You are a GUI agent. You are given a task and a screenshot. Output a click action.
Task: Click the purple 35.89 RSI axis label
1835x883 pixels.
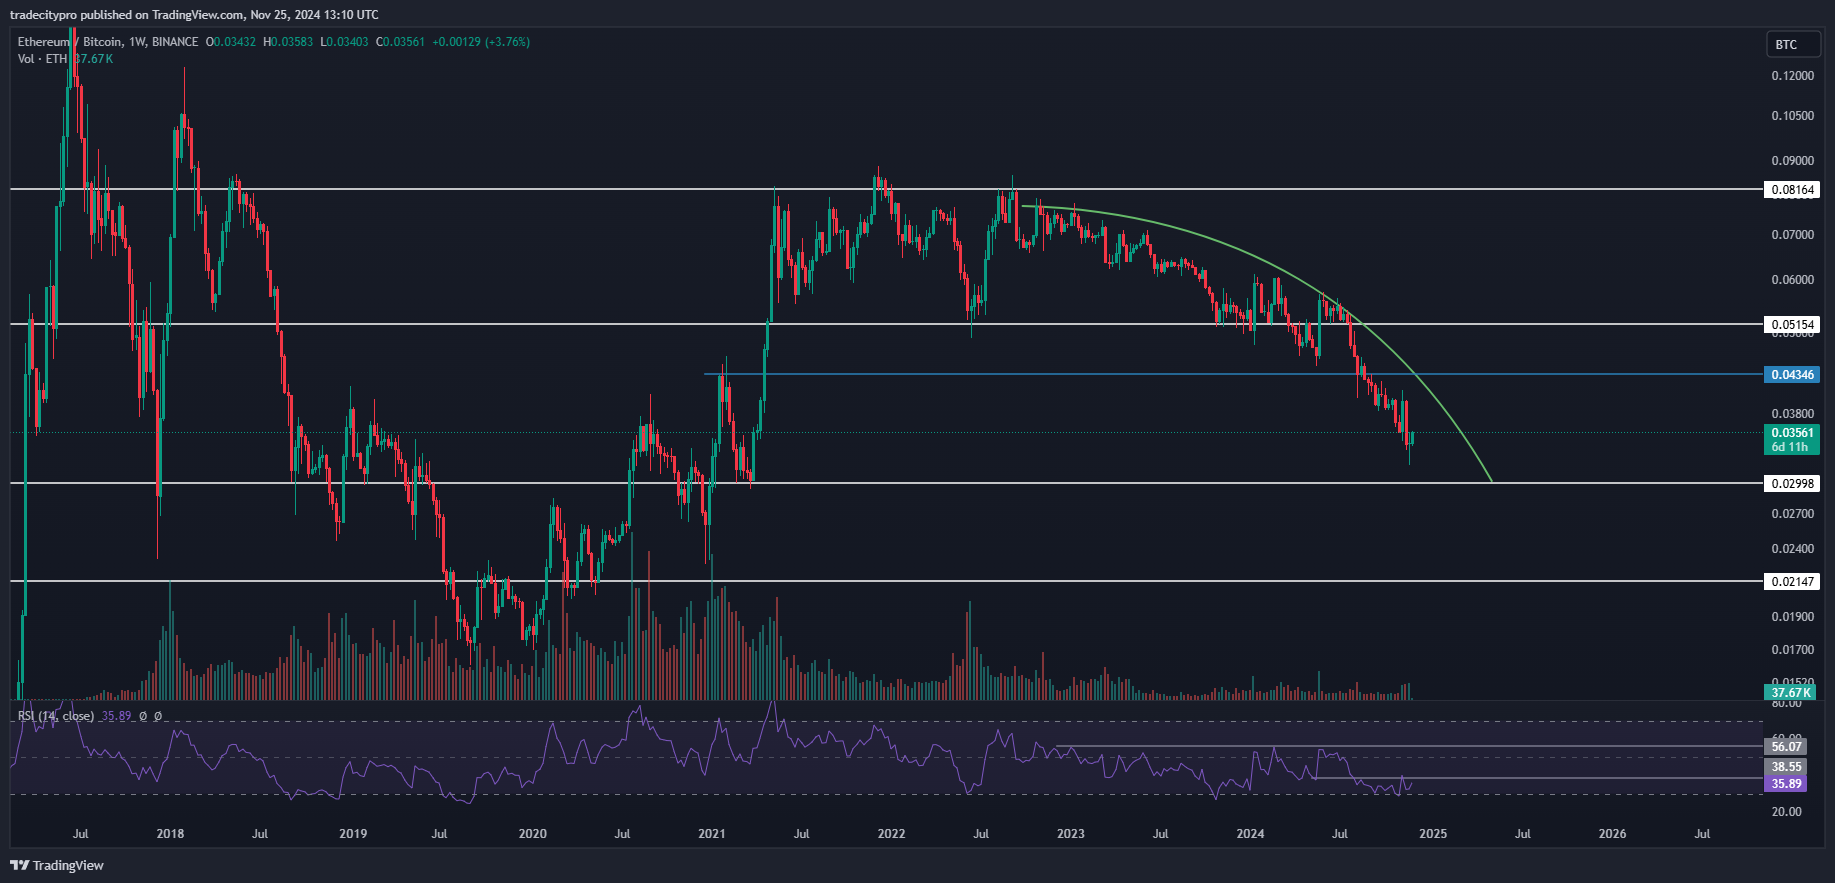point(1786,784)
